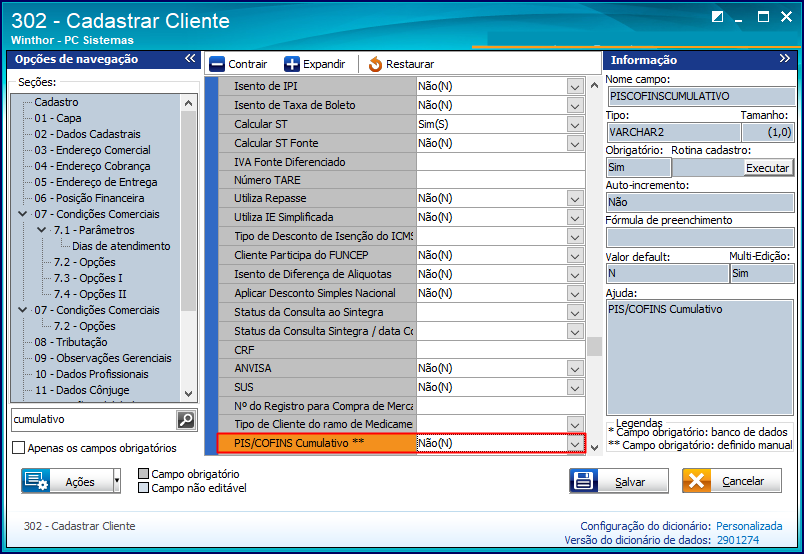Click the field grid scrollbar up arrow
804x554 pixels.
click(594, 85)
